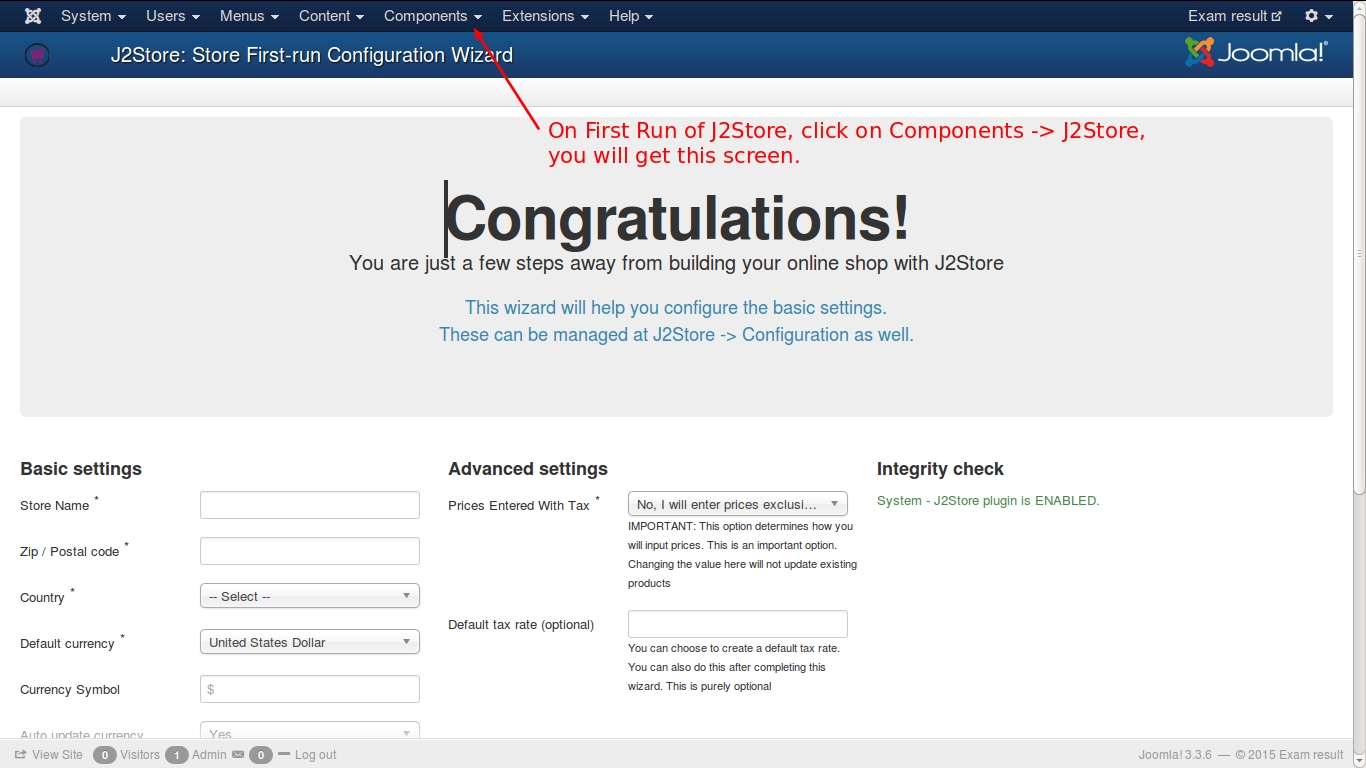Open the System menu

(x=93, y=16)
